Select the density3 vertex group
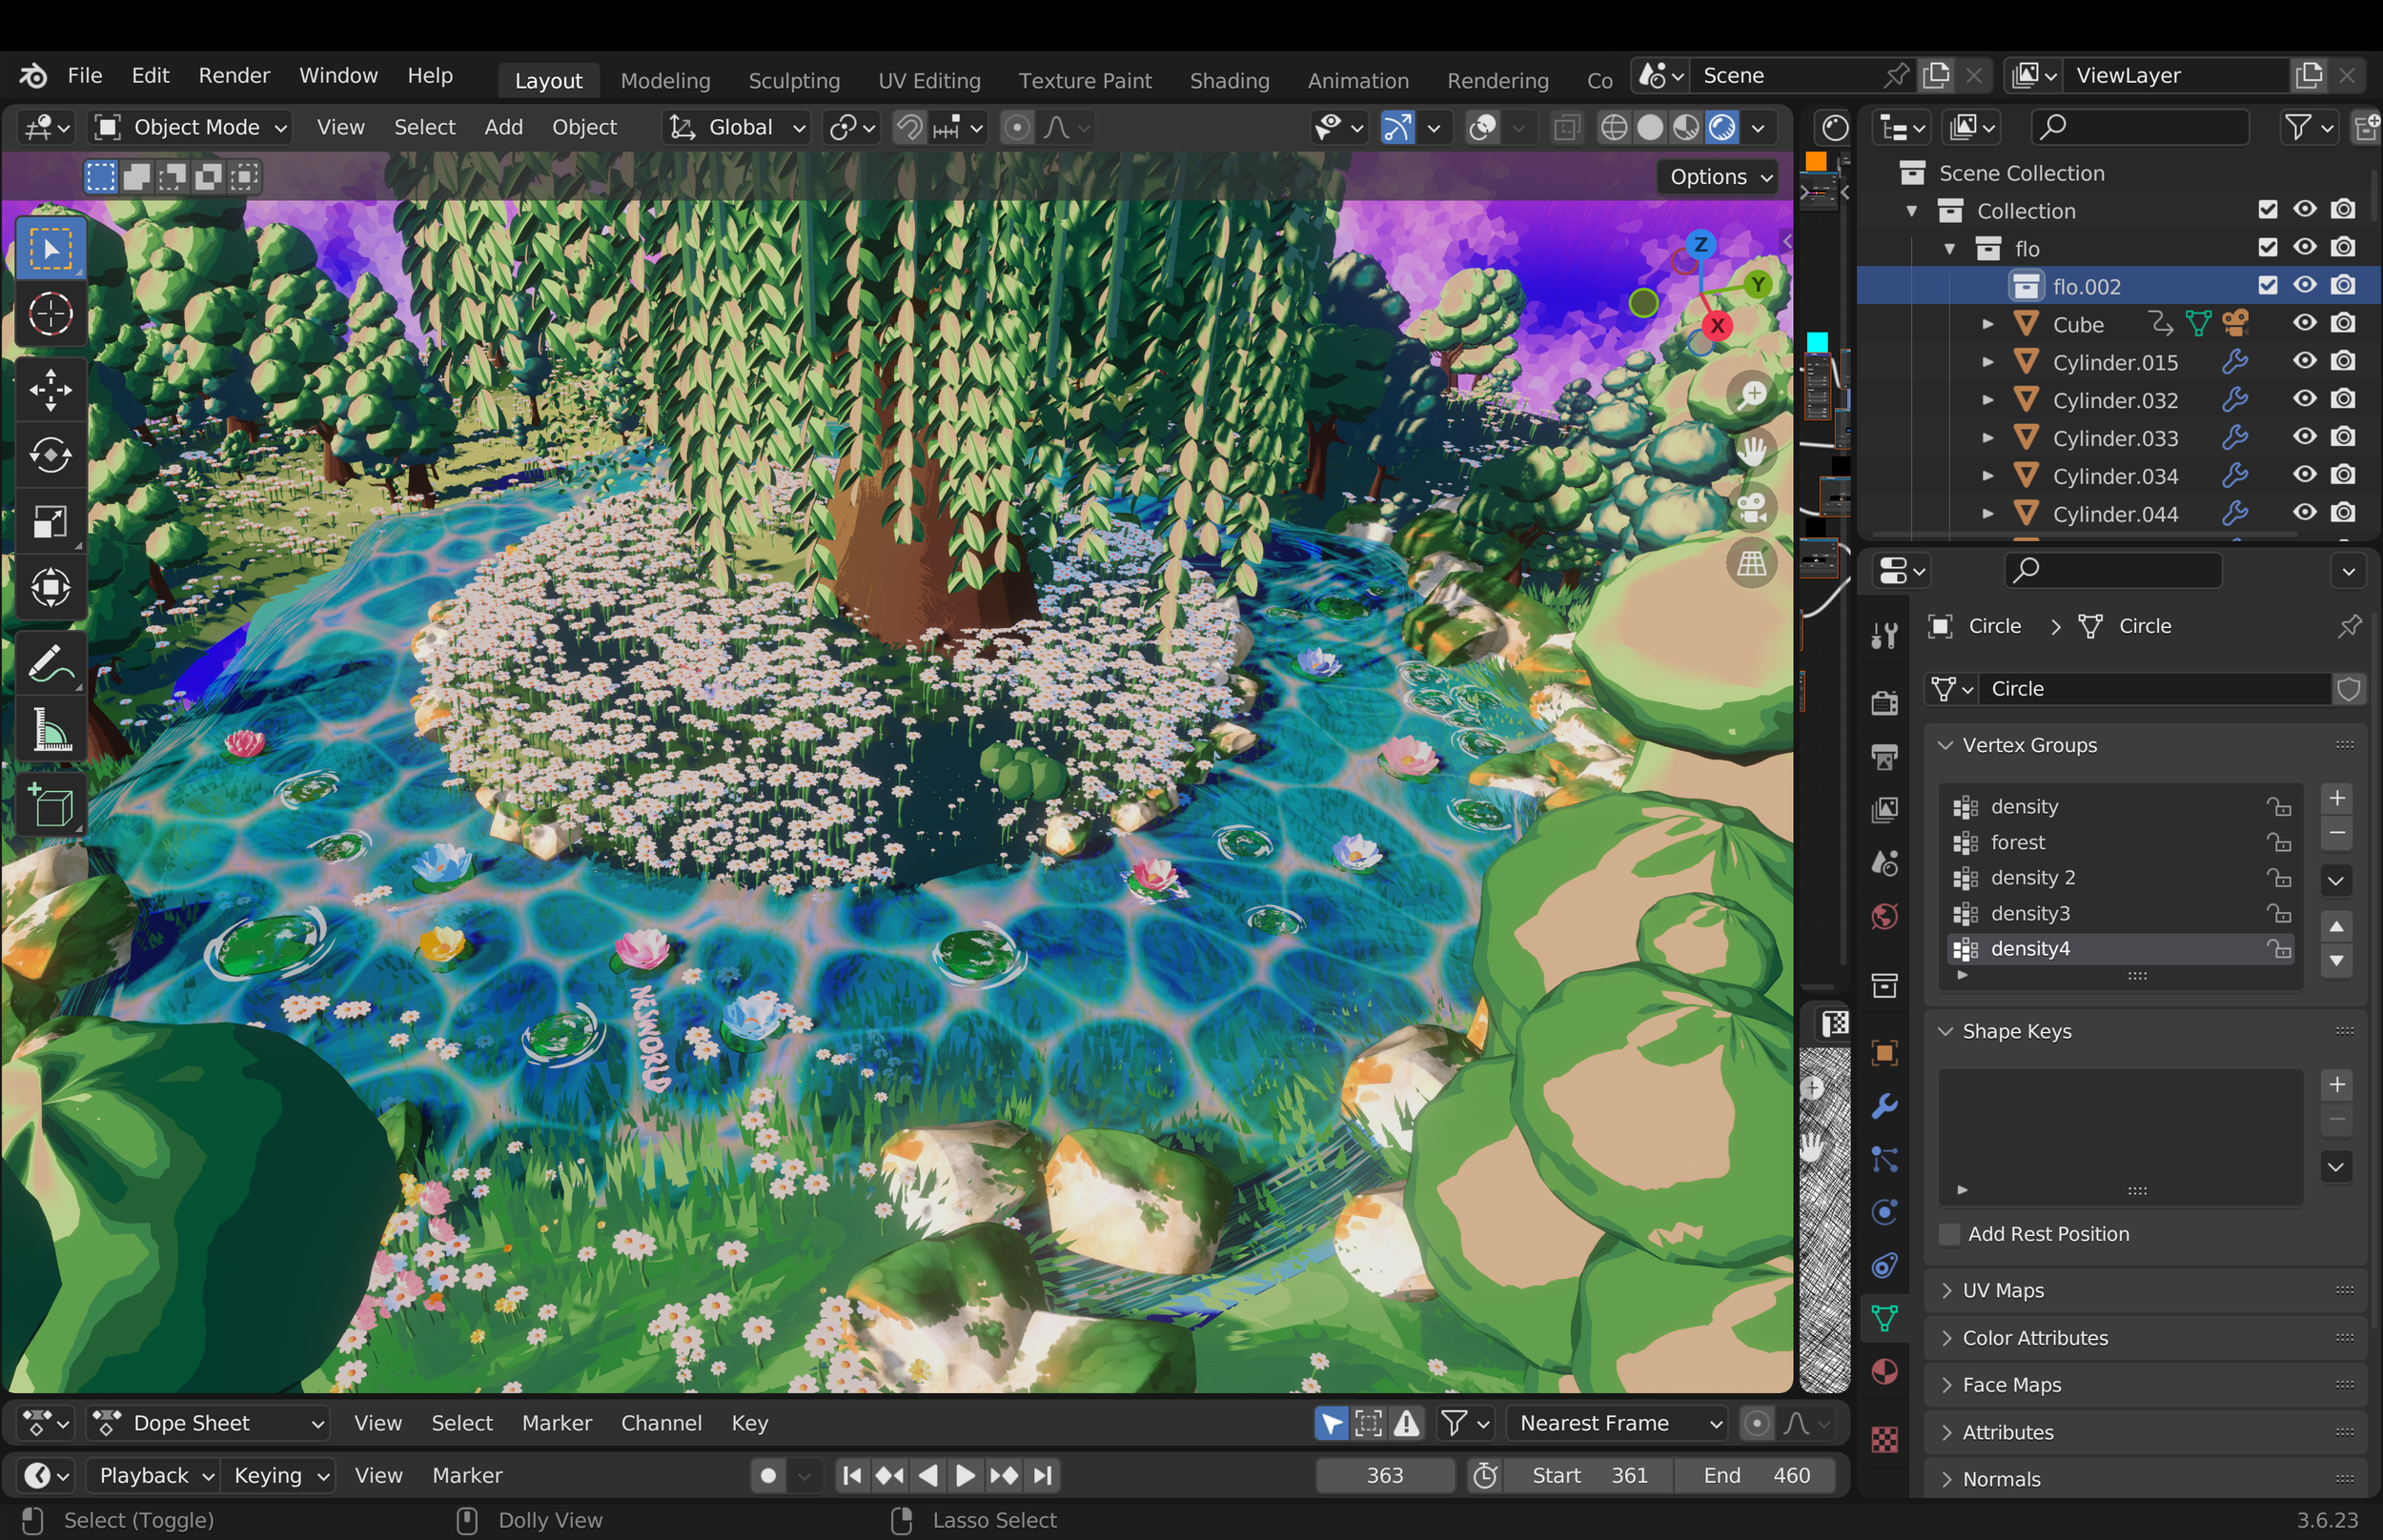 pos(2030,913)
